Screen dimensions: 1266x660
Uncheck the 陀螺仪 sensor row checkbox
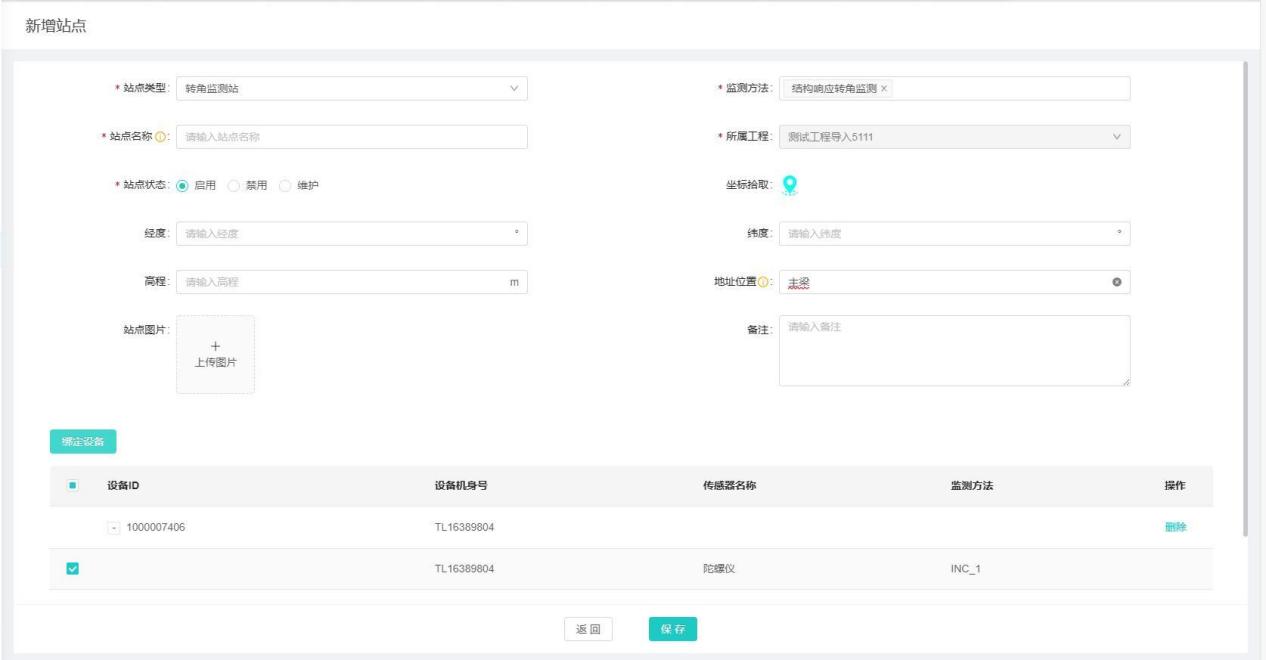(x=72, y=569)
